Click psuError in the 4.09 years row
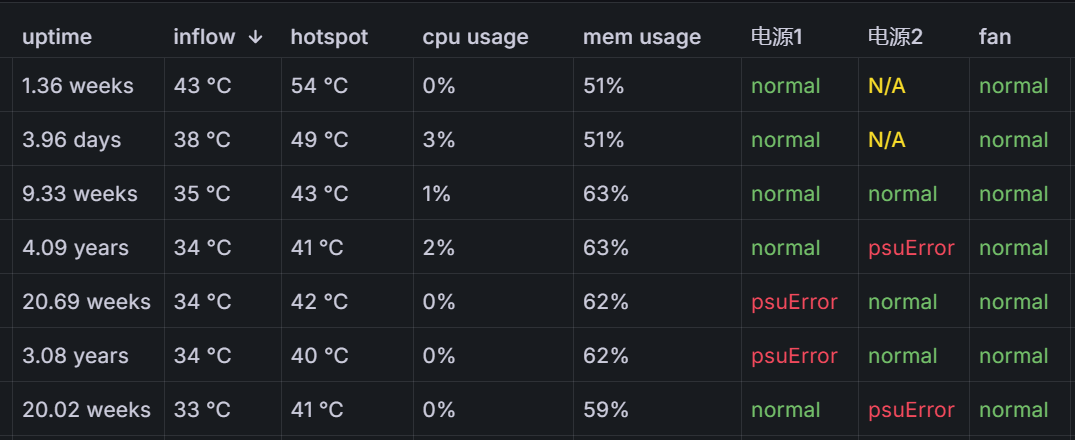Image resolution: width=1075 pixels, height=440 pixels. pos(911,247)
